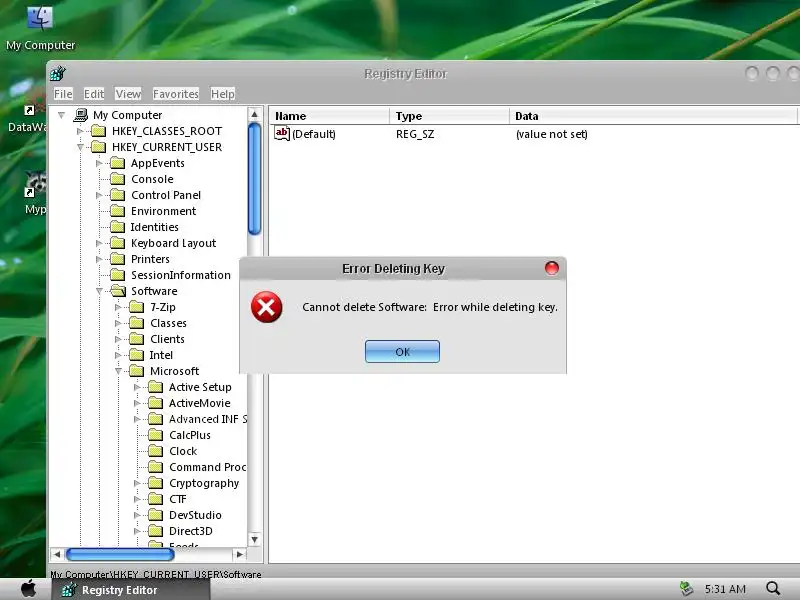Click the tree vertical scrollbar thumb
Image resolution: width=800 pixels, height=600 pixels.
(x=254, y=179)
